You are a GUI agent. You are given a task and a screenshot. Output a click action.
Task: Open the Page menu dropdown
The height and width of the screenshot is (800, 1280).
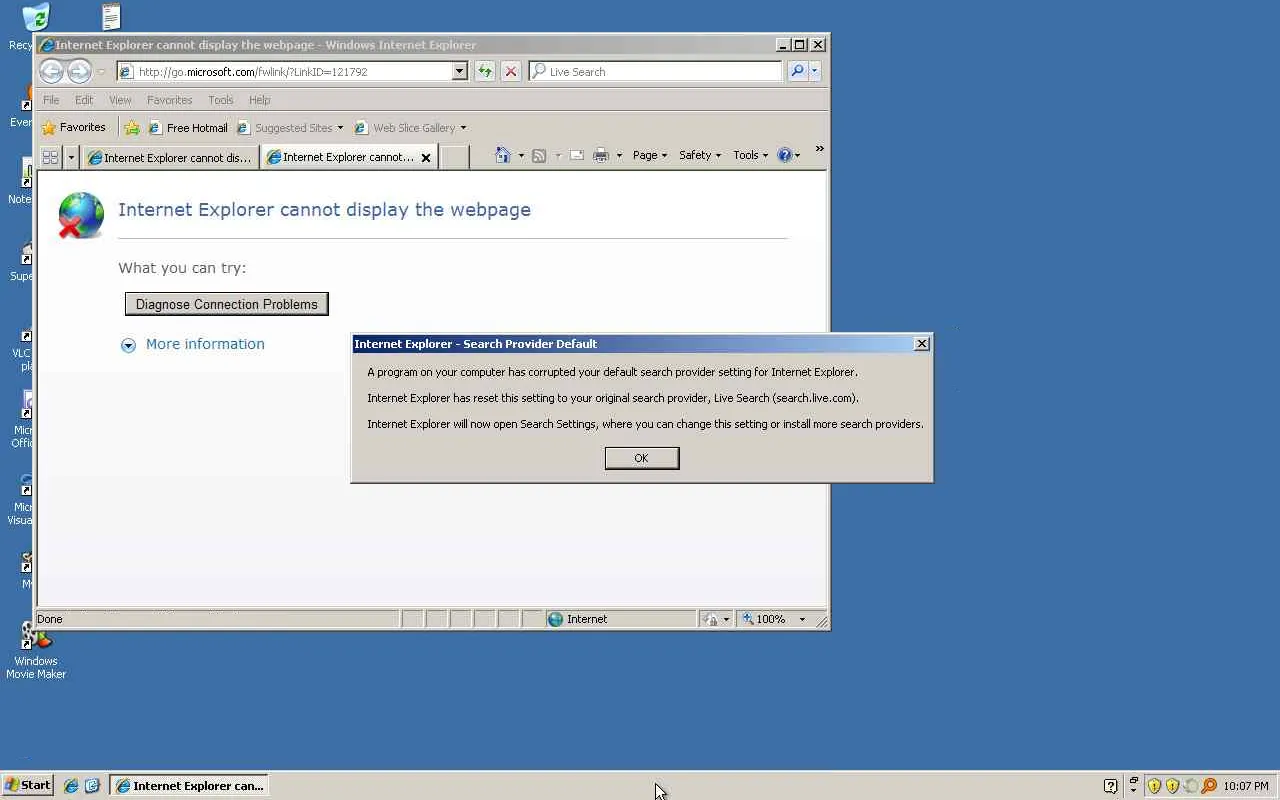649,155
